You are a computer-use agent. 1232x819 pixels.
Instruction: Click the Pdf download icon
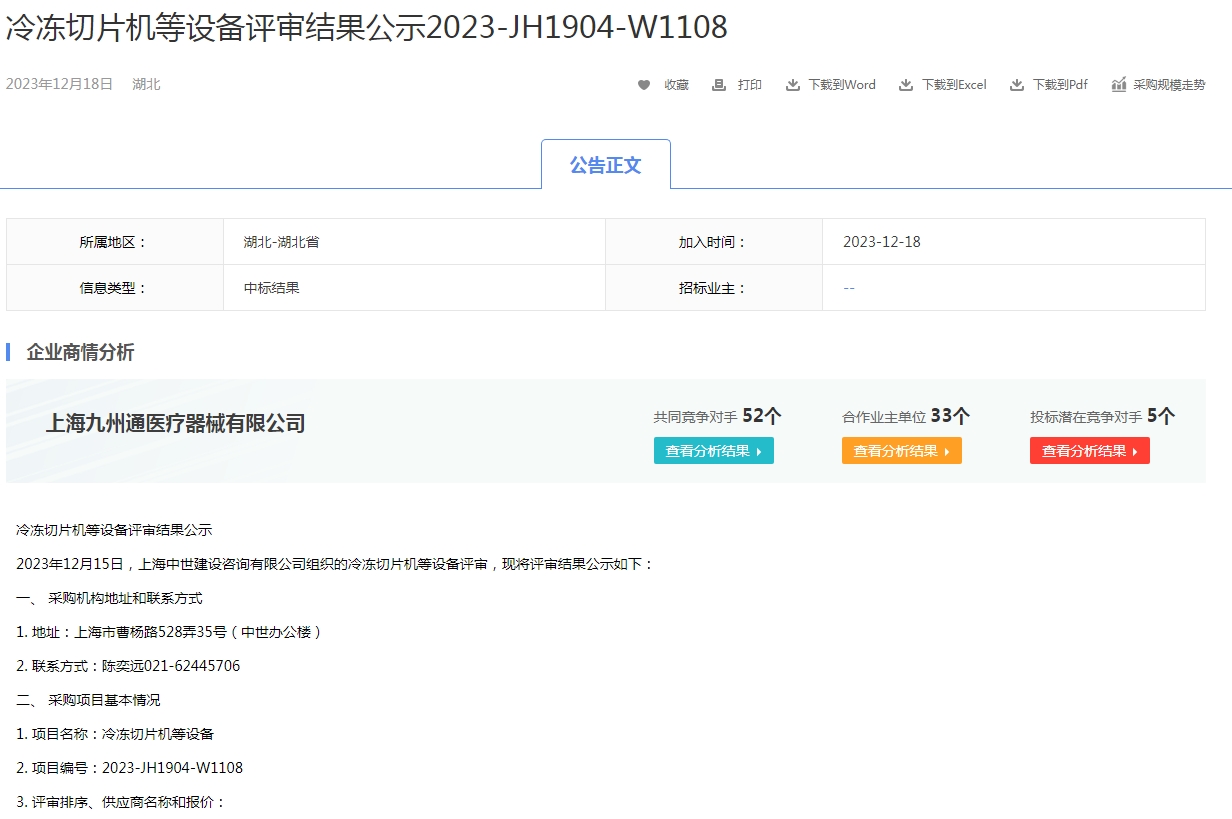pos(1017,85)
